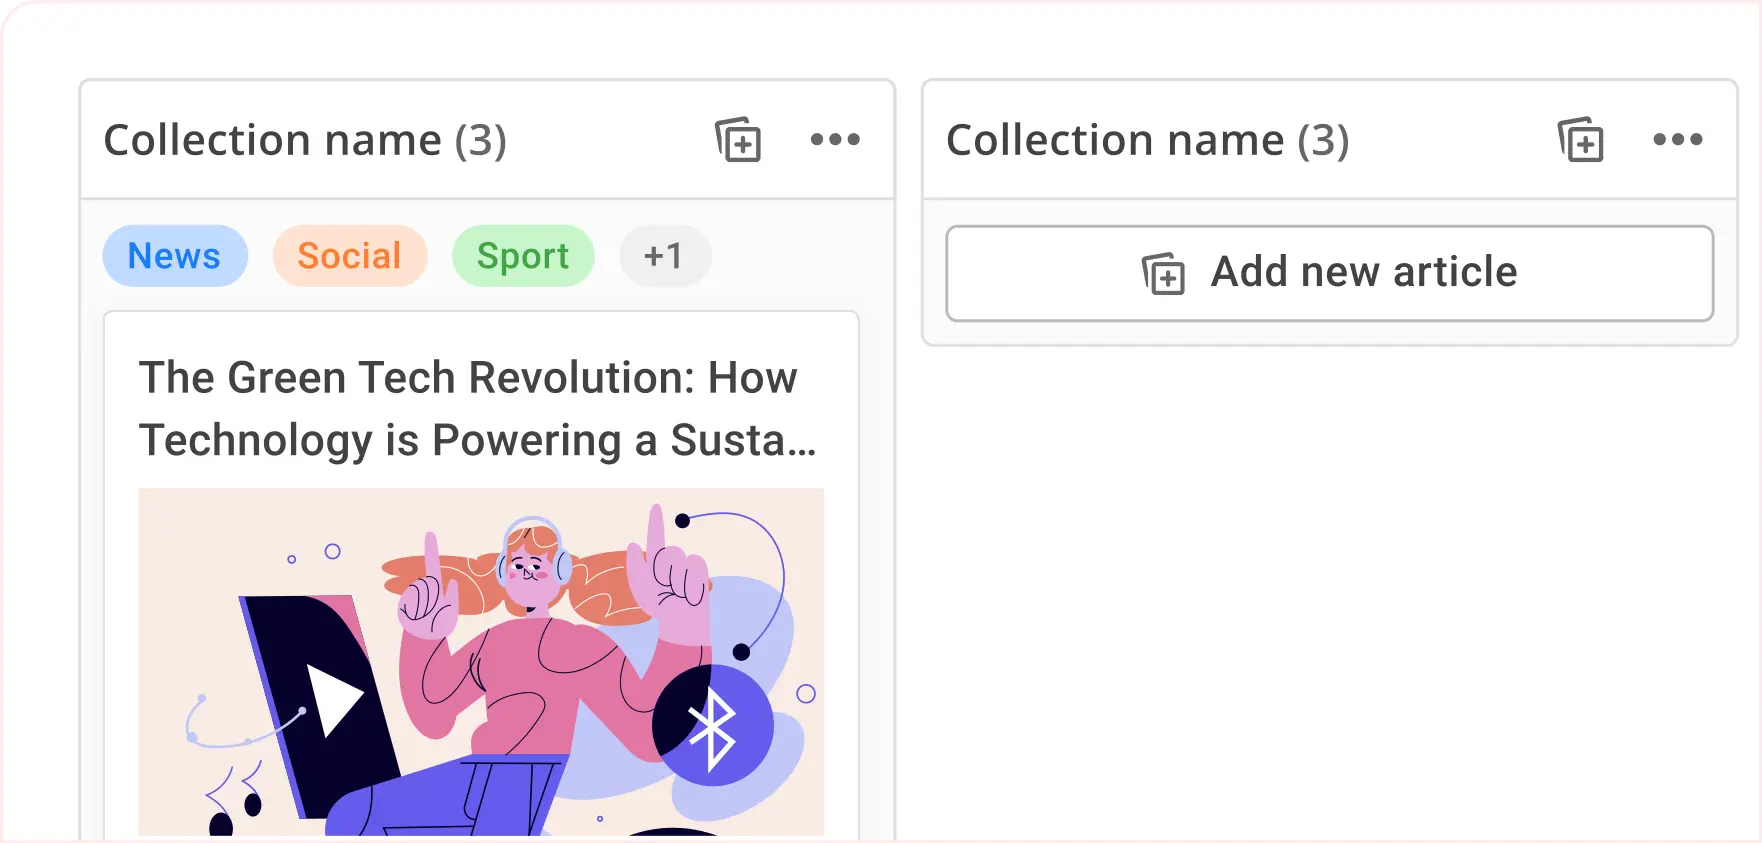
Task: Open the three-dot menu on the left collection
Action: coord(836,141)
